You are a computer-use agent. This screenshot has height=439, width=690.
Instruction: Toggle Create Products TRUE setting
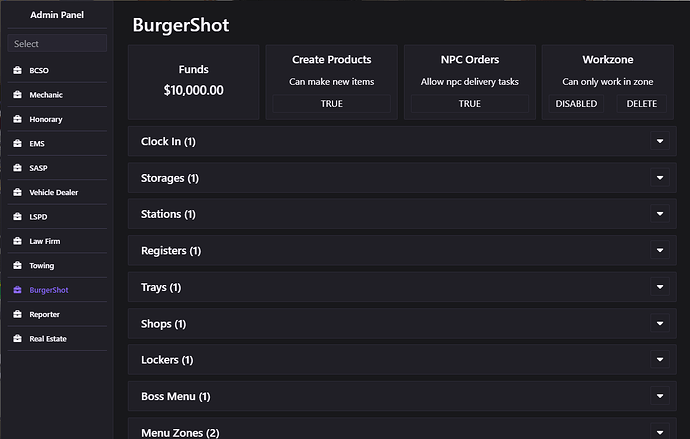pyautogui.click(x=331, y=104)
